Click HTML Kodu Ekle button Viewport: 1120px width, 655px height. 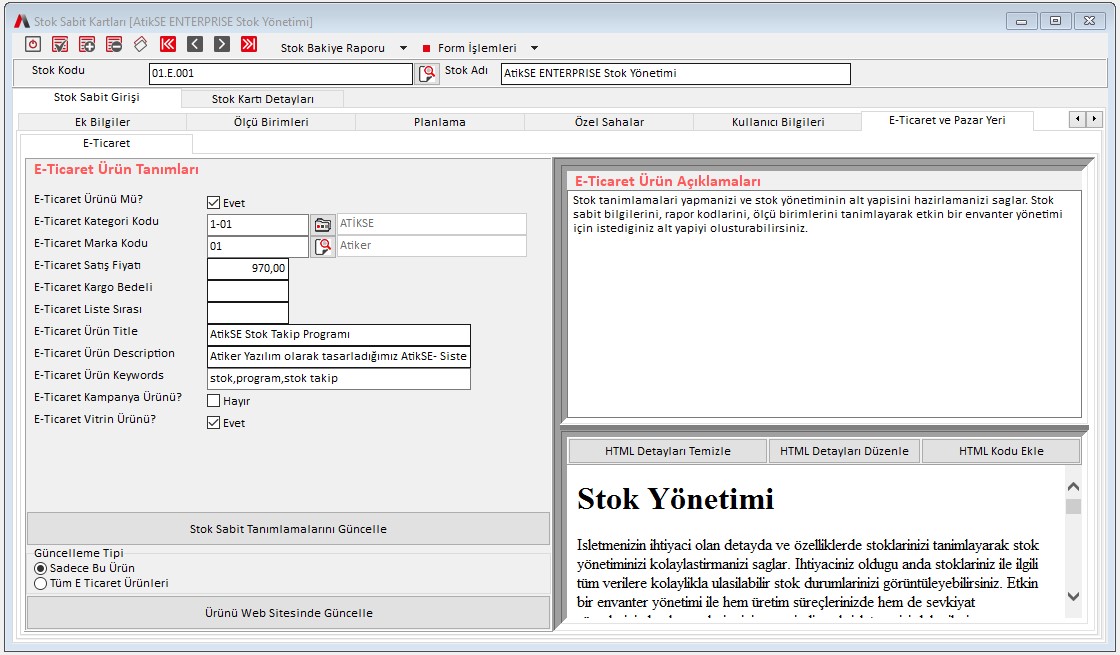tap(1001, 451)
